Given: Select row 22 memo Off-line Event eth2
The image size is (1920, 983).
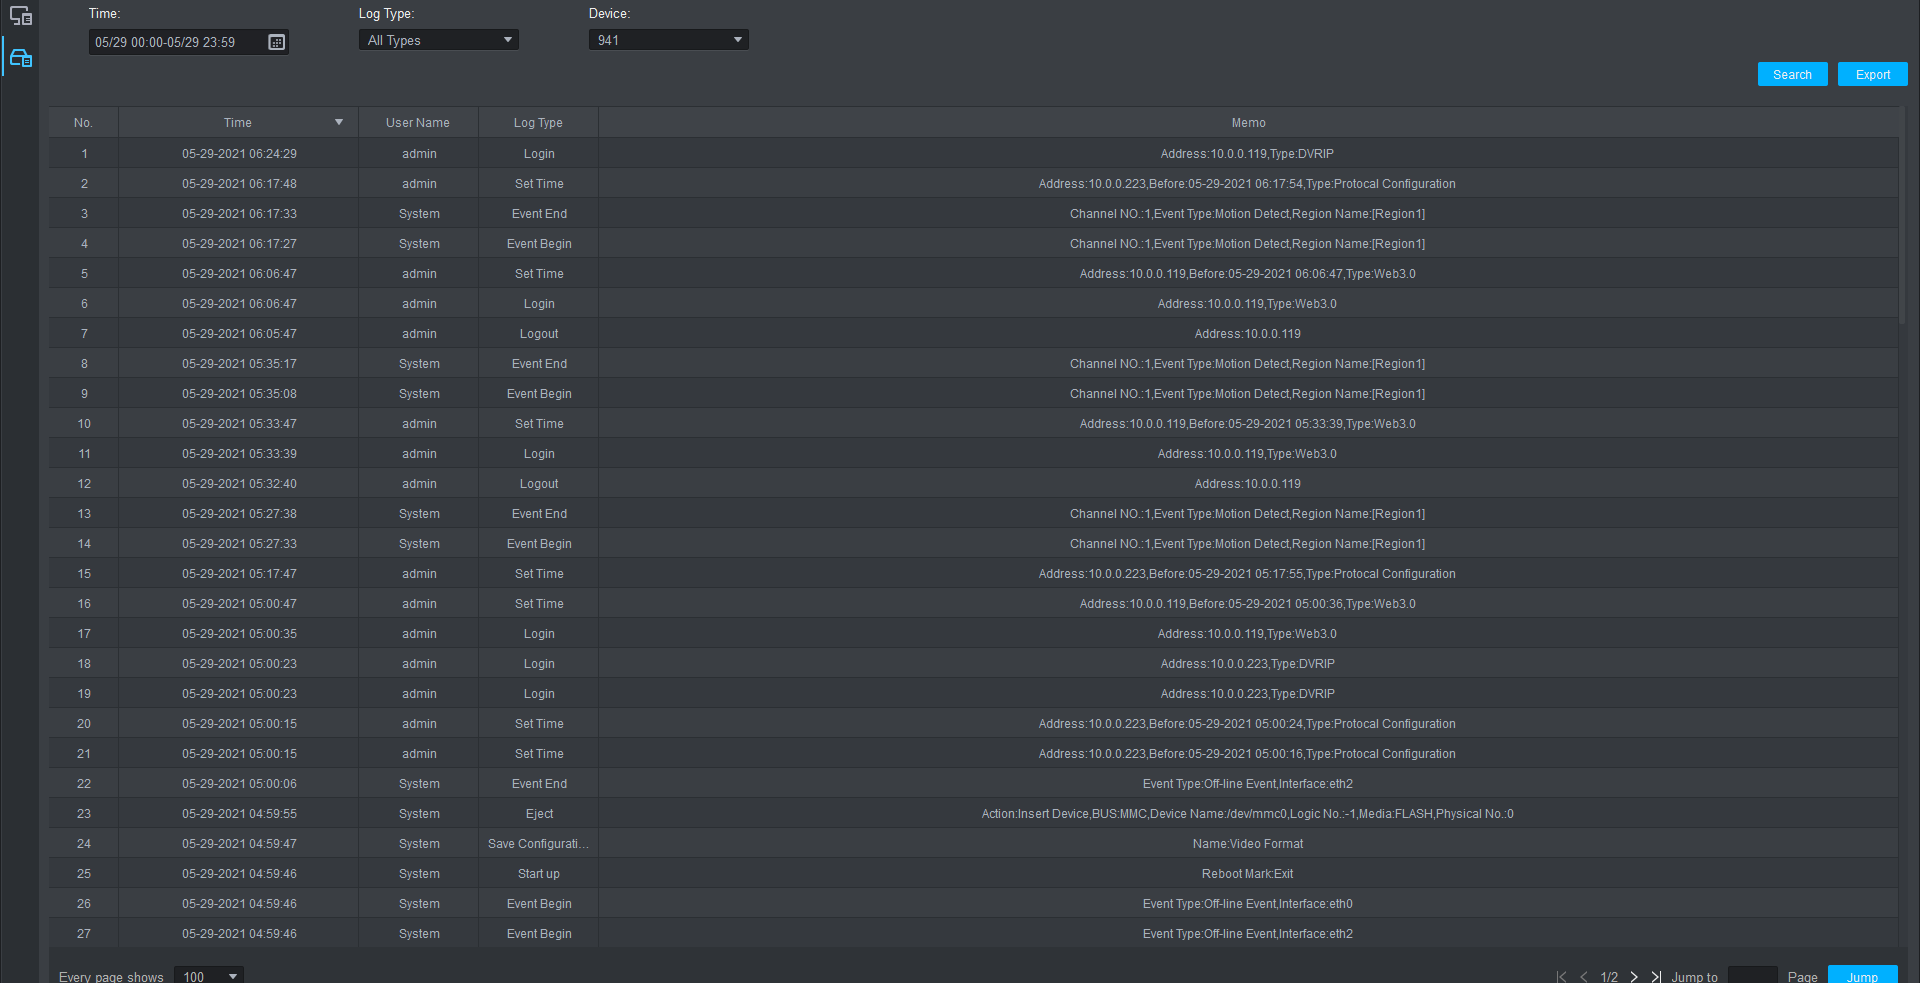Looking at the screenshot, I should [1247, 783].
